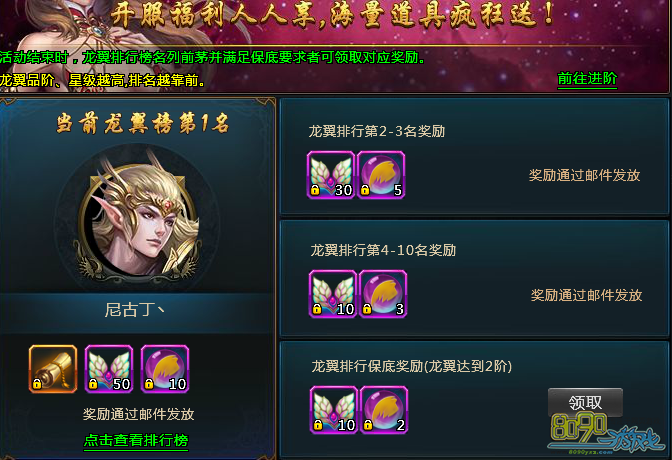672x460 pixels.
Task: Click the 龙翼排行保底奖励 heading
Action: tap(411, 366)
